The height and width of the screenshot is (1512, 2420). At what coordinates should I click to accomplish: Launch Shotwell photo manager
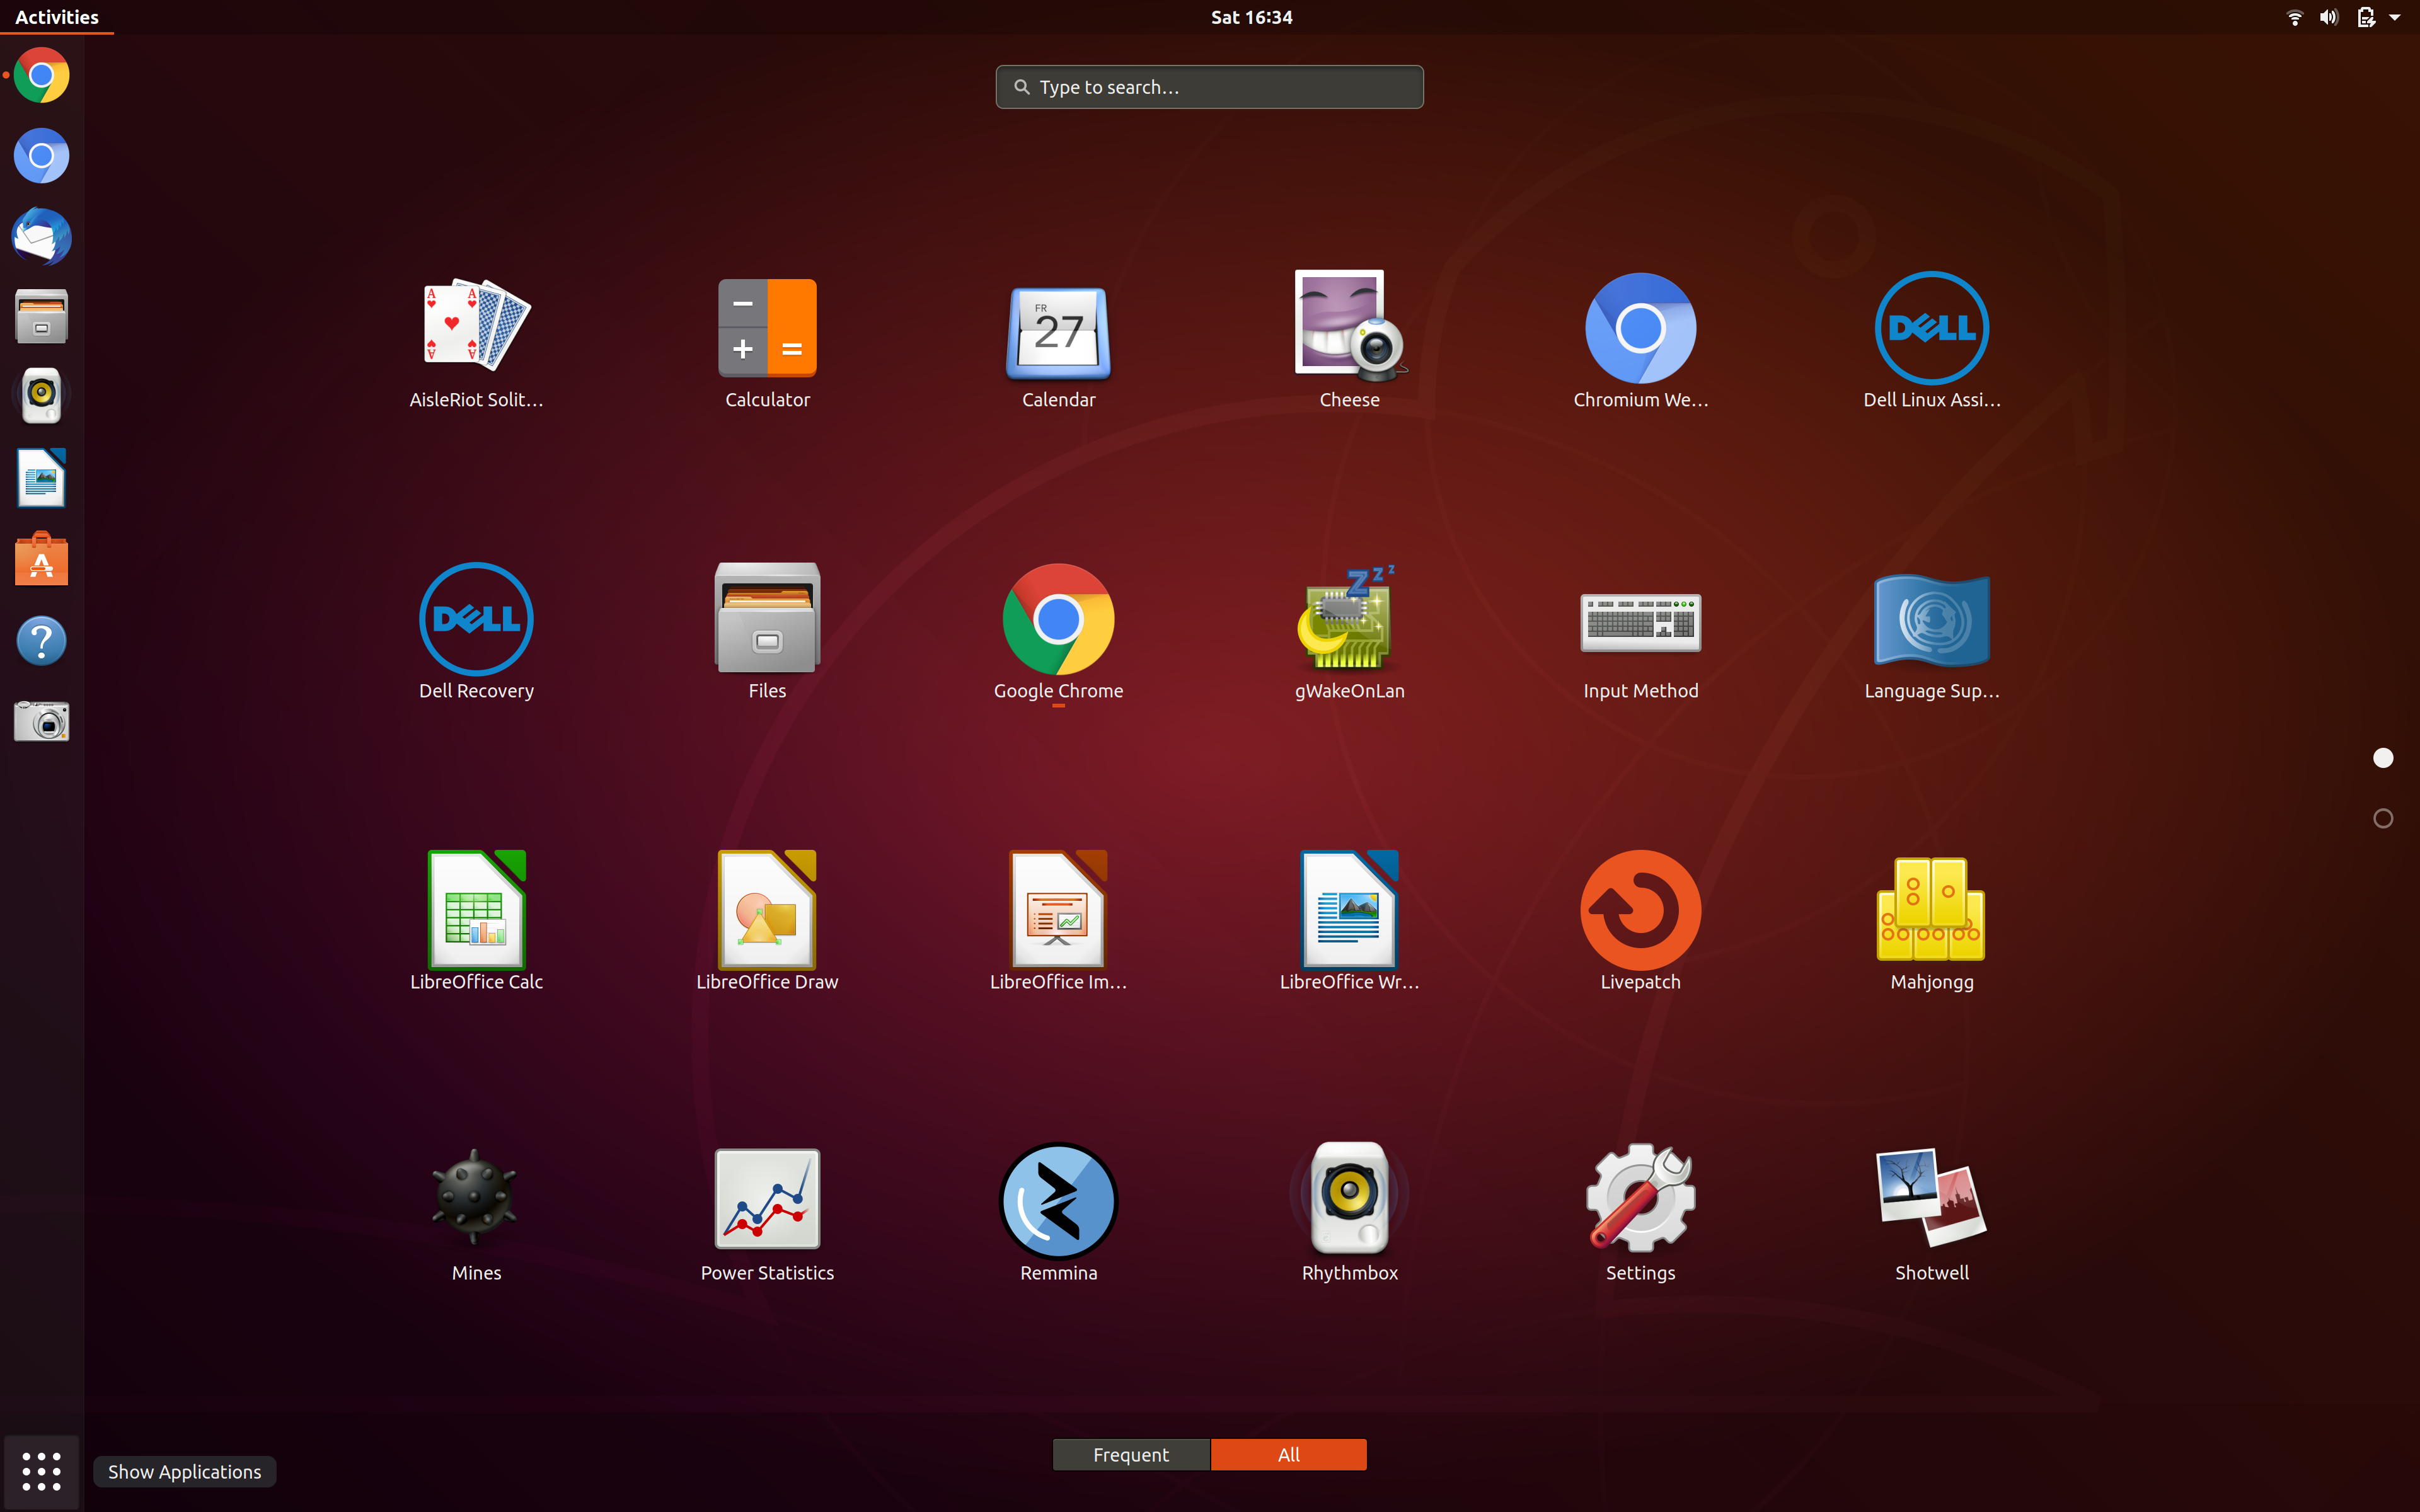click(x=1931, y=1200)
